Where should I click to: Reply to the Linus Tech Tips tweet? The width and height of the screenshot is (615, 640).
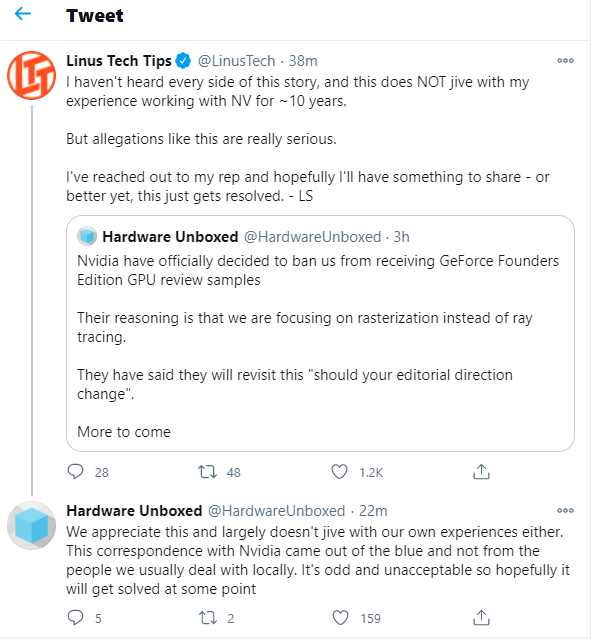coord(75,472)
